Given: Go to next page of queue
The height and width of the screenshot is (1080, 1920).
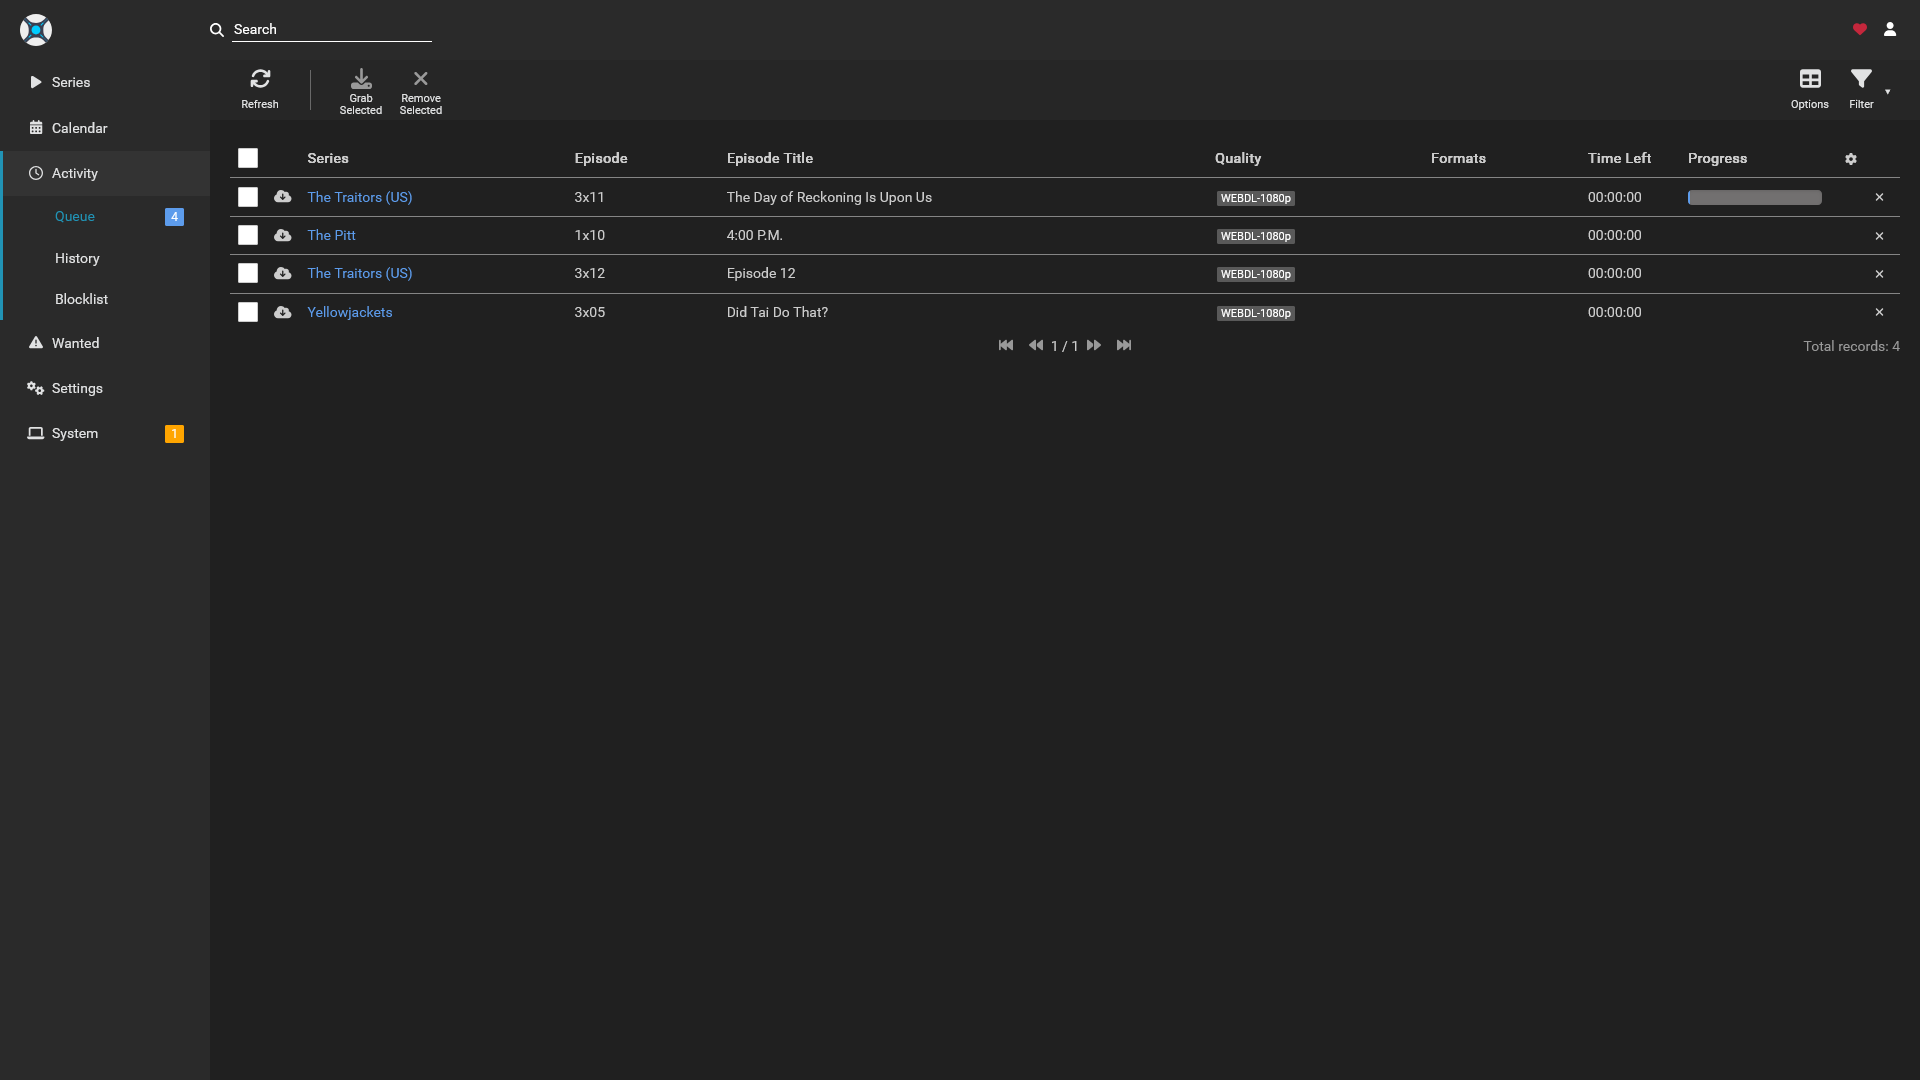Looking at the screenshot, I should point(1094,345).
